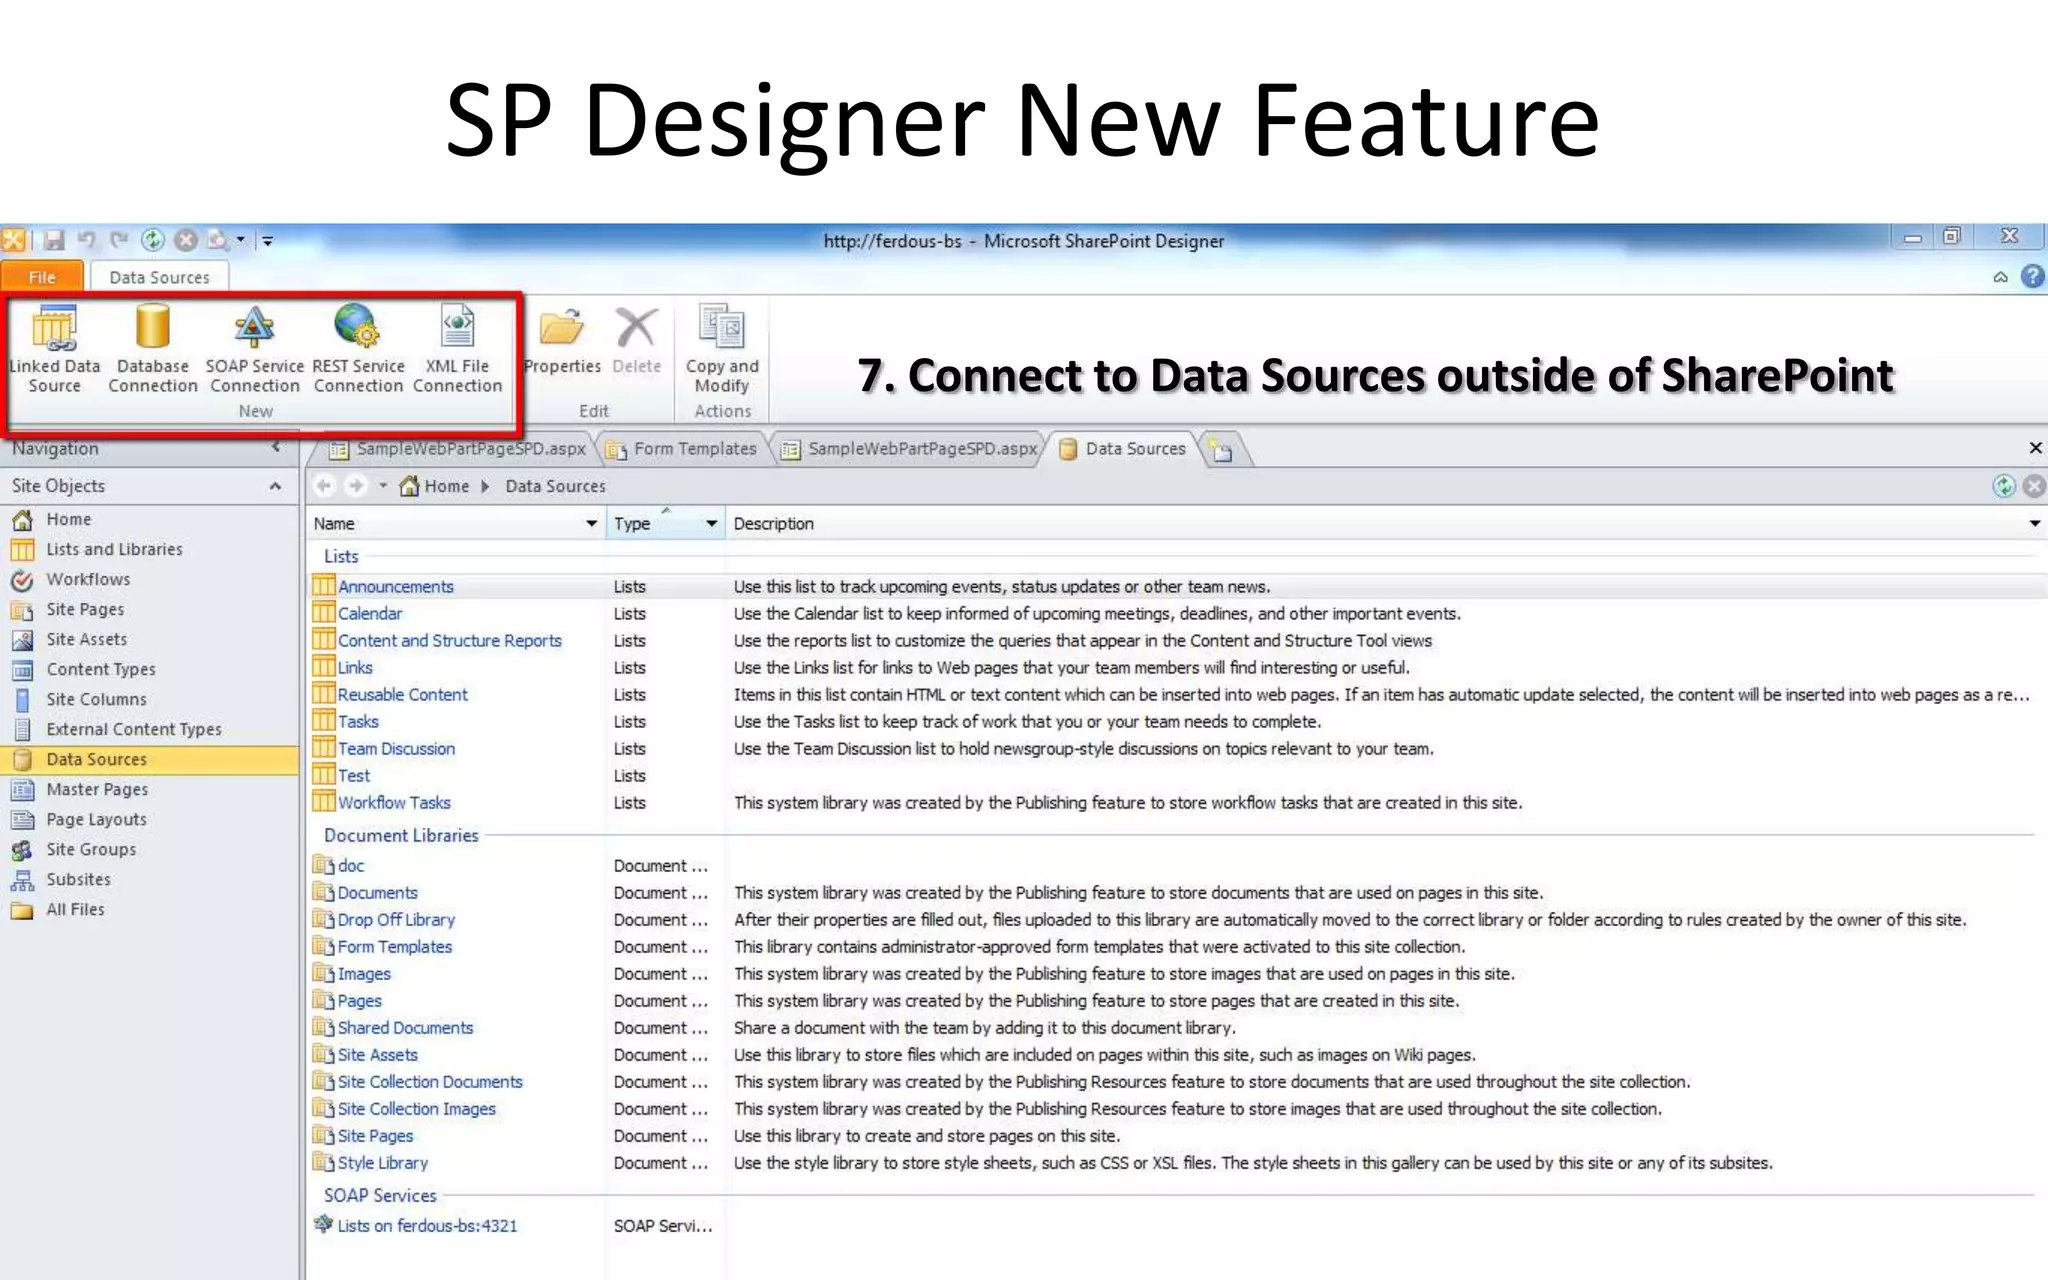
Task: Select the Data Sources document tab
Action: click(1123, 449)
